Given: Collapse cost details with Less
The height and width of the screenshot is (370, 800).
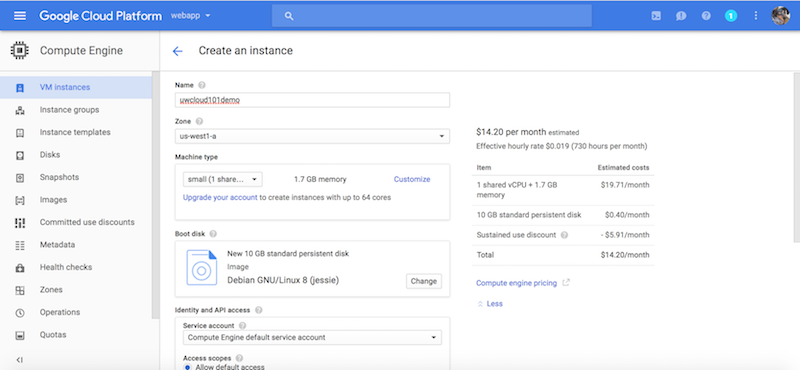Looking at the screenshot, I should (x=490, y=304).
